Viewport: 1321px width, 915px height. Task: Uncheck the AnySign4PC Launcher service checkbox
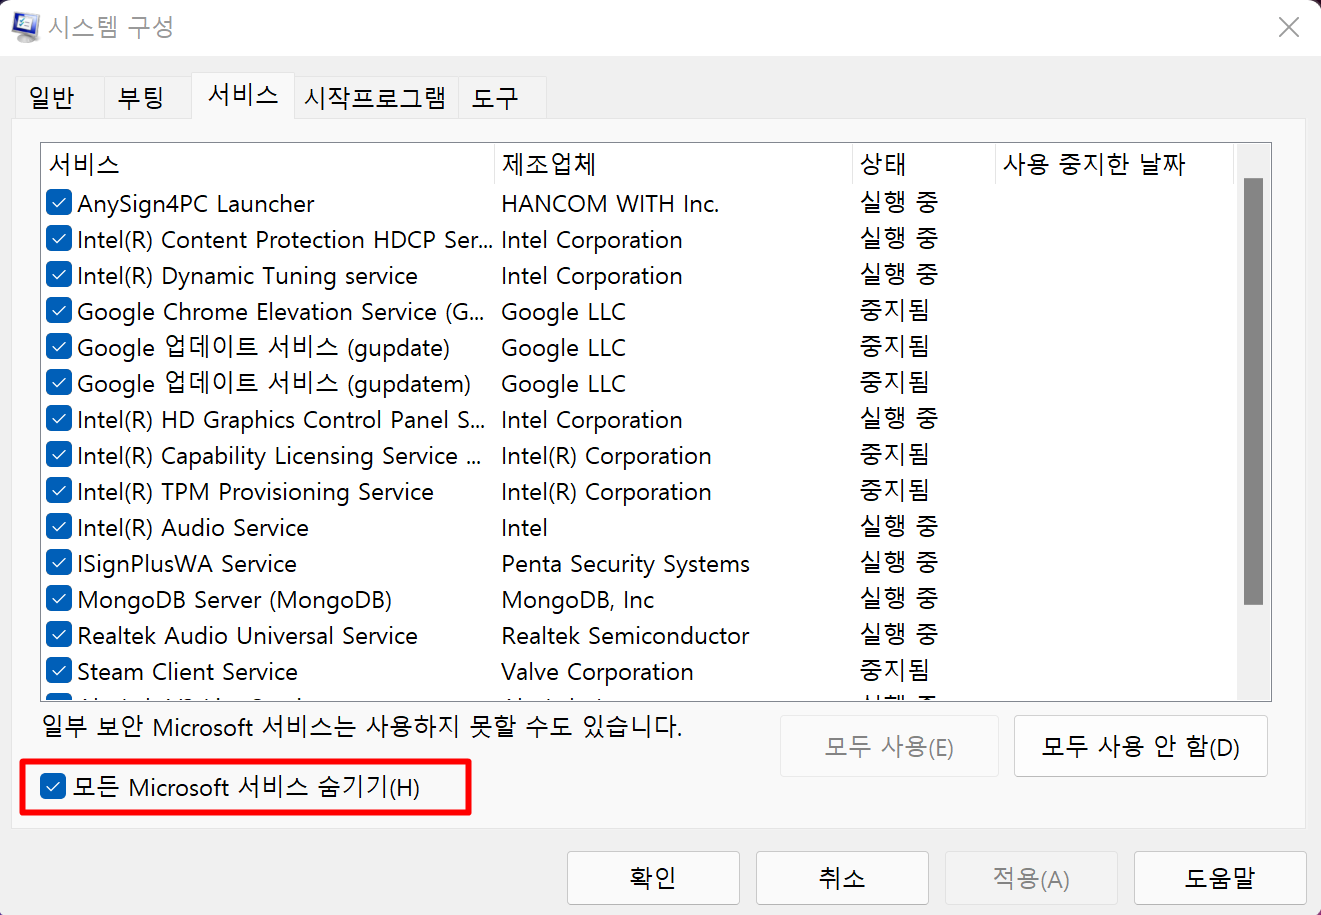pyautogui.click(x=59, y=203)
